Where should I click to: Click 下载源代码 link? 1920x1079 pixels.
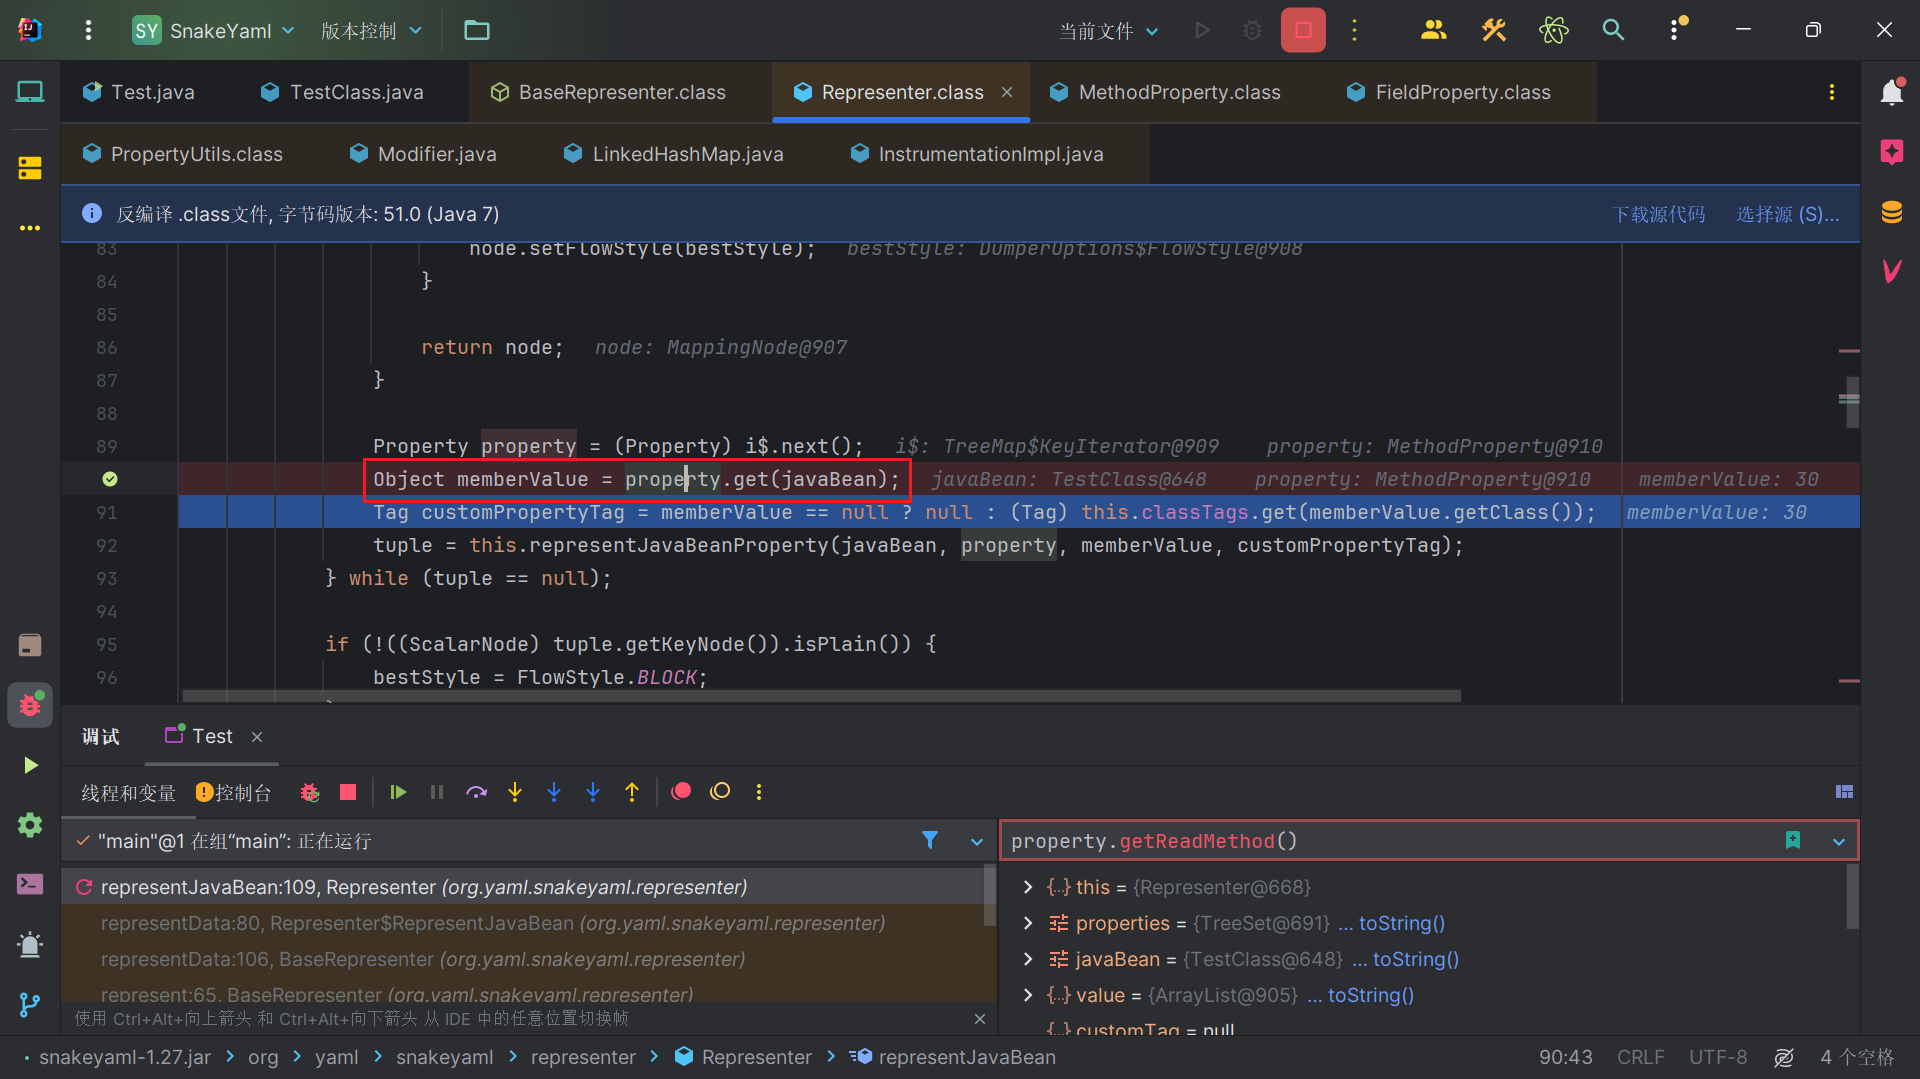click(x=1658, y=214)
